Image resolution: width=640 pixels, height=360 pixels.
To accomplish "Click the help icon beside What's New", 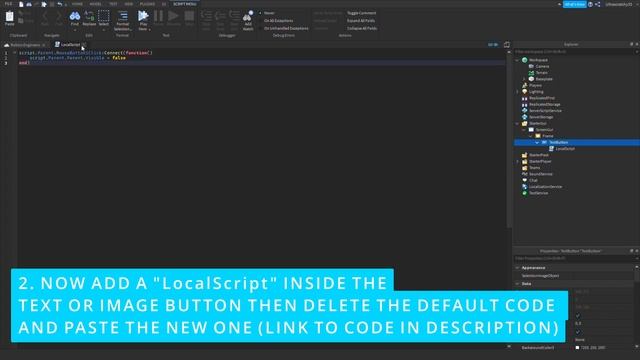I will (590, 4).
